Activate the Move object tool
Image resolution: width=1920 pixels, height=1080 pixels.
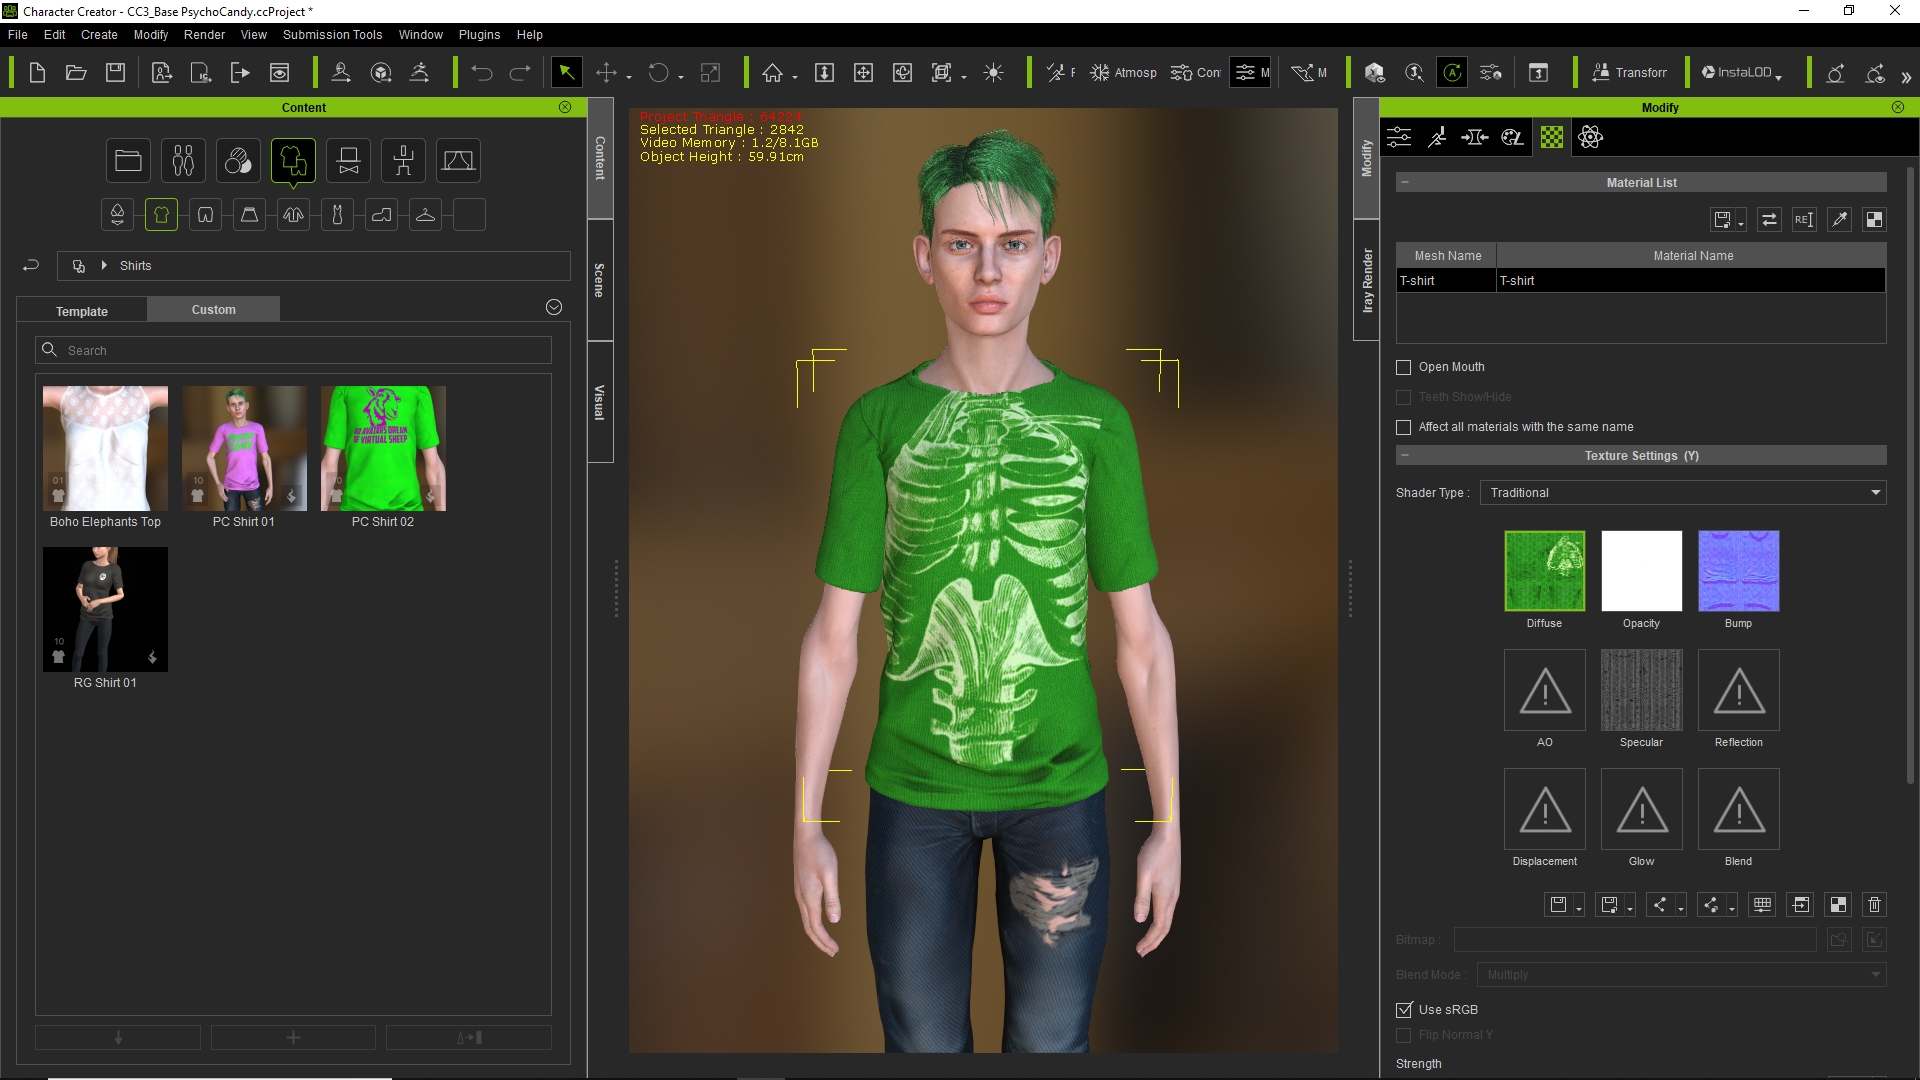(x=606, y=73)
